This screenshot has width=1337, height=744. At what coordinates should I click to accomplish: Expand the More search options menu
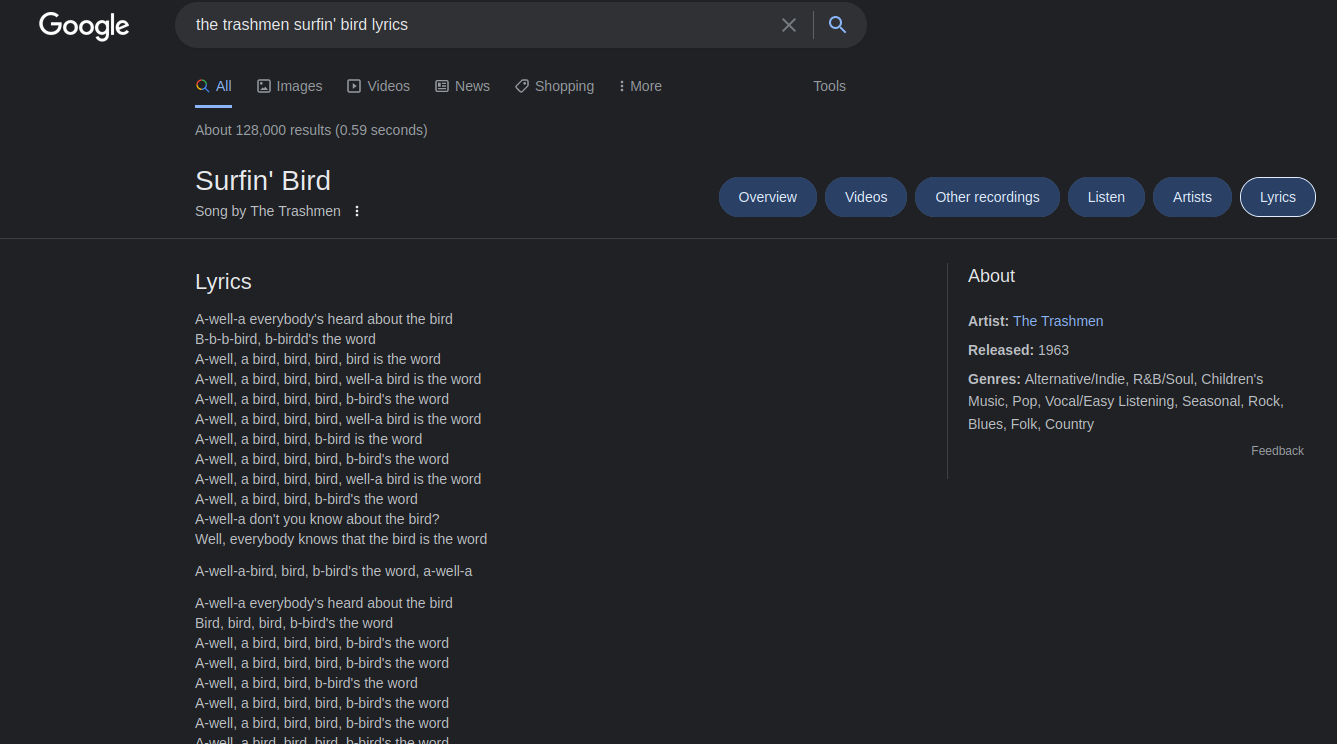(x=640, y=86)
